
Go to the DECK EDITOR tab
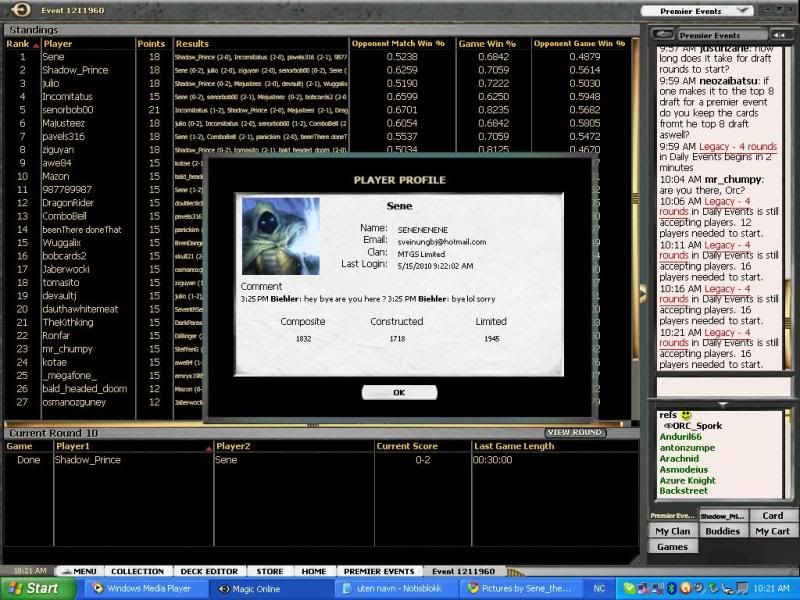209,571
